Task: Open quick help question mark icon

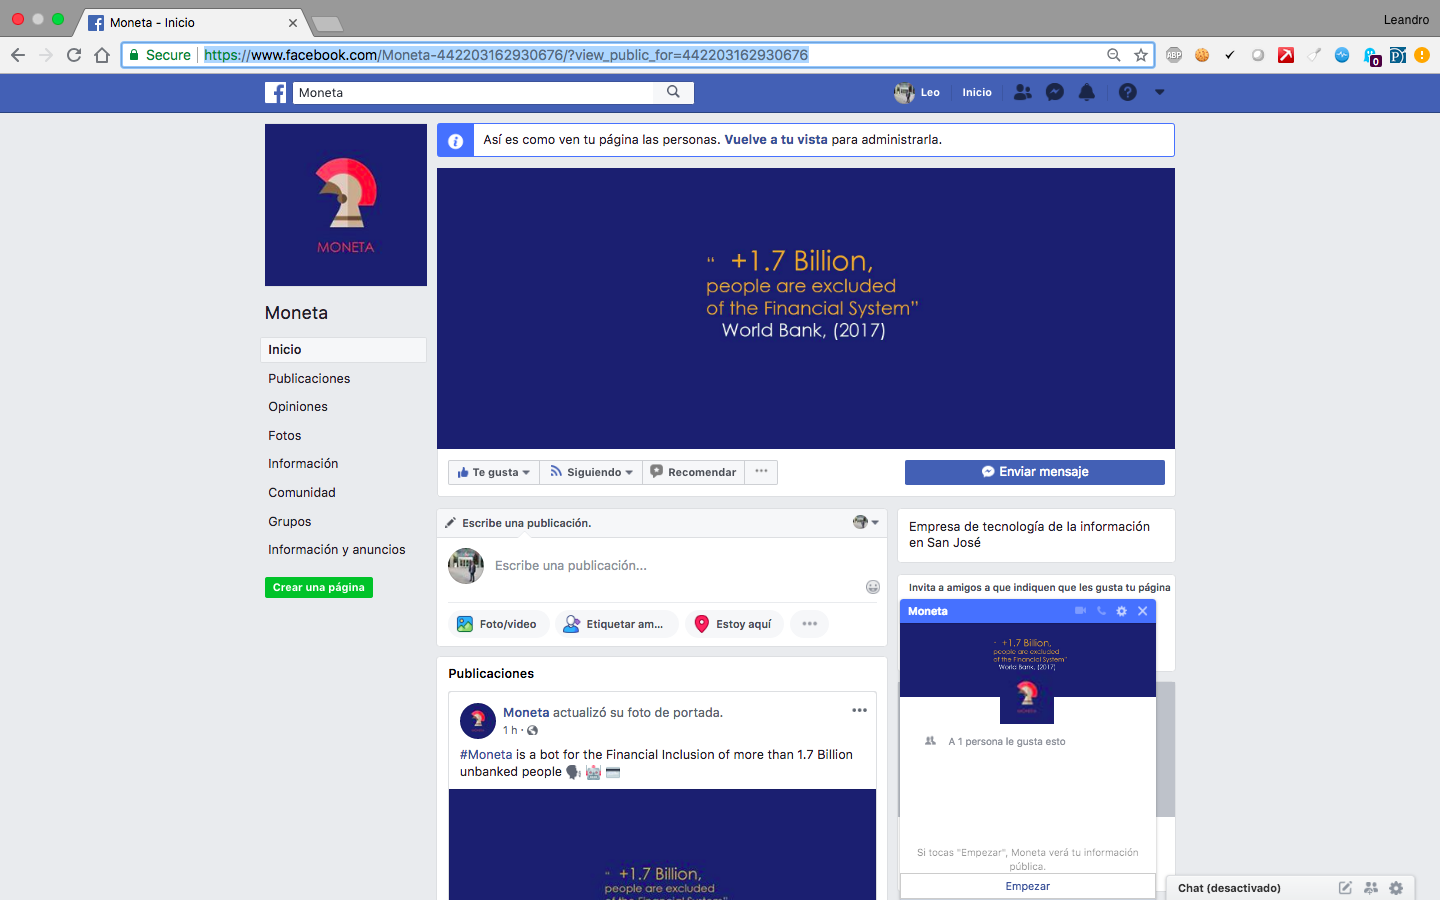Action: click(x=1128, y=92)
